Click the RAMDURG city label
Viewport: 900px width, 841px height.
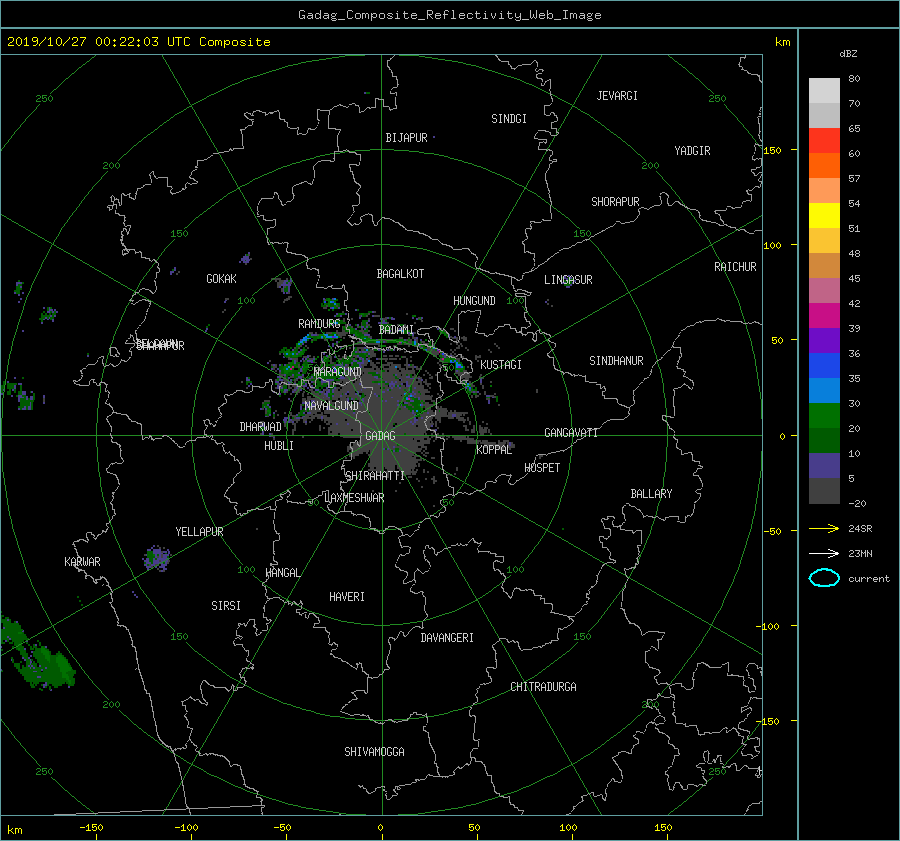click(319, 324)
